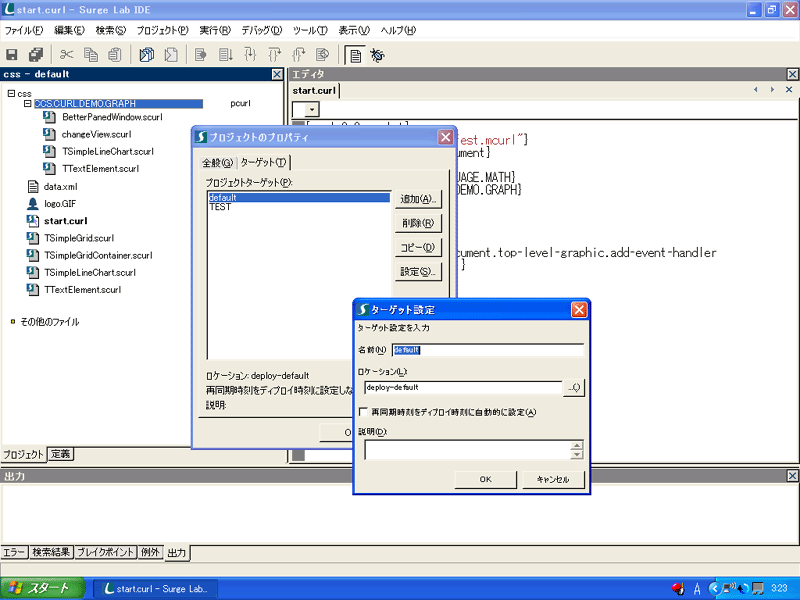Click the コピー button
This screenshot has width=800, height=600.
point(418,247)
